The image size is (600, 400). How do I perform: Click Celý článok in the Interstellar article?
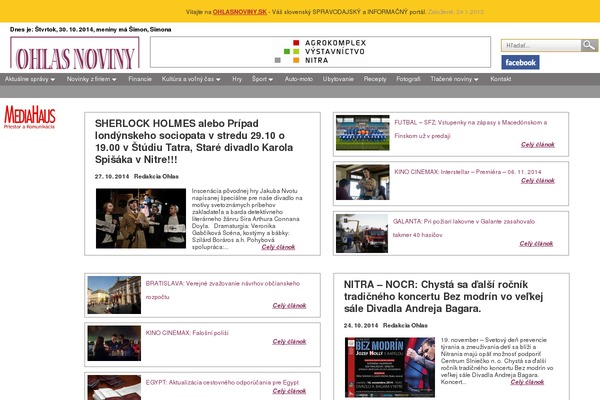[538, 181]
